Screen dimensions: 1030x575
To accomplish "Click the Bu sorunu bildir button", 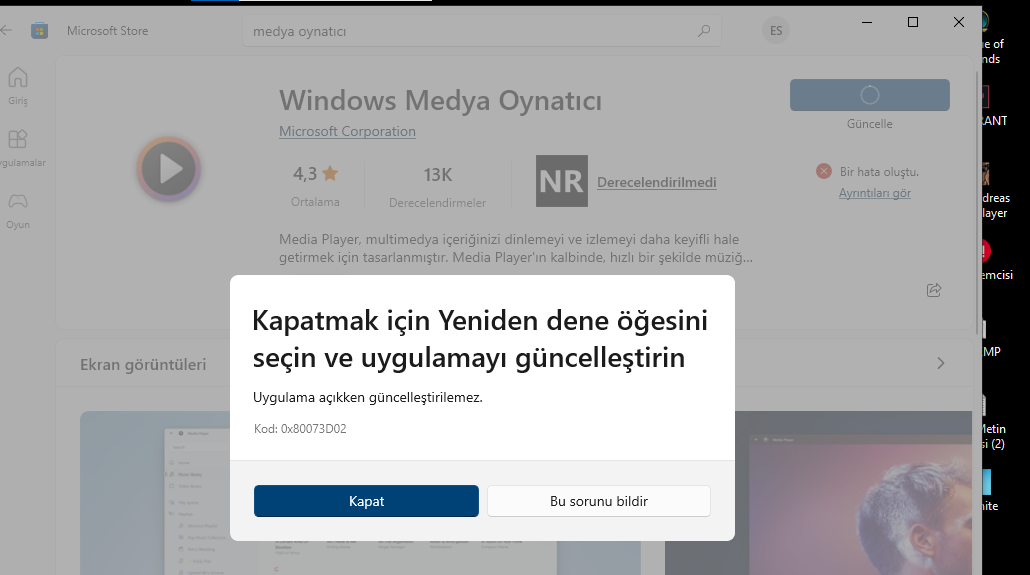I will [x=598, y=501].
